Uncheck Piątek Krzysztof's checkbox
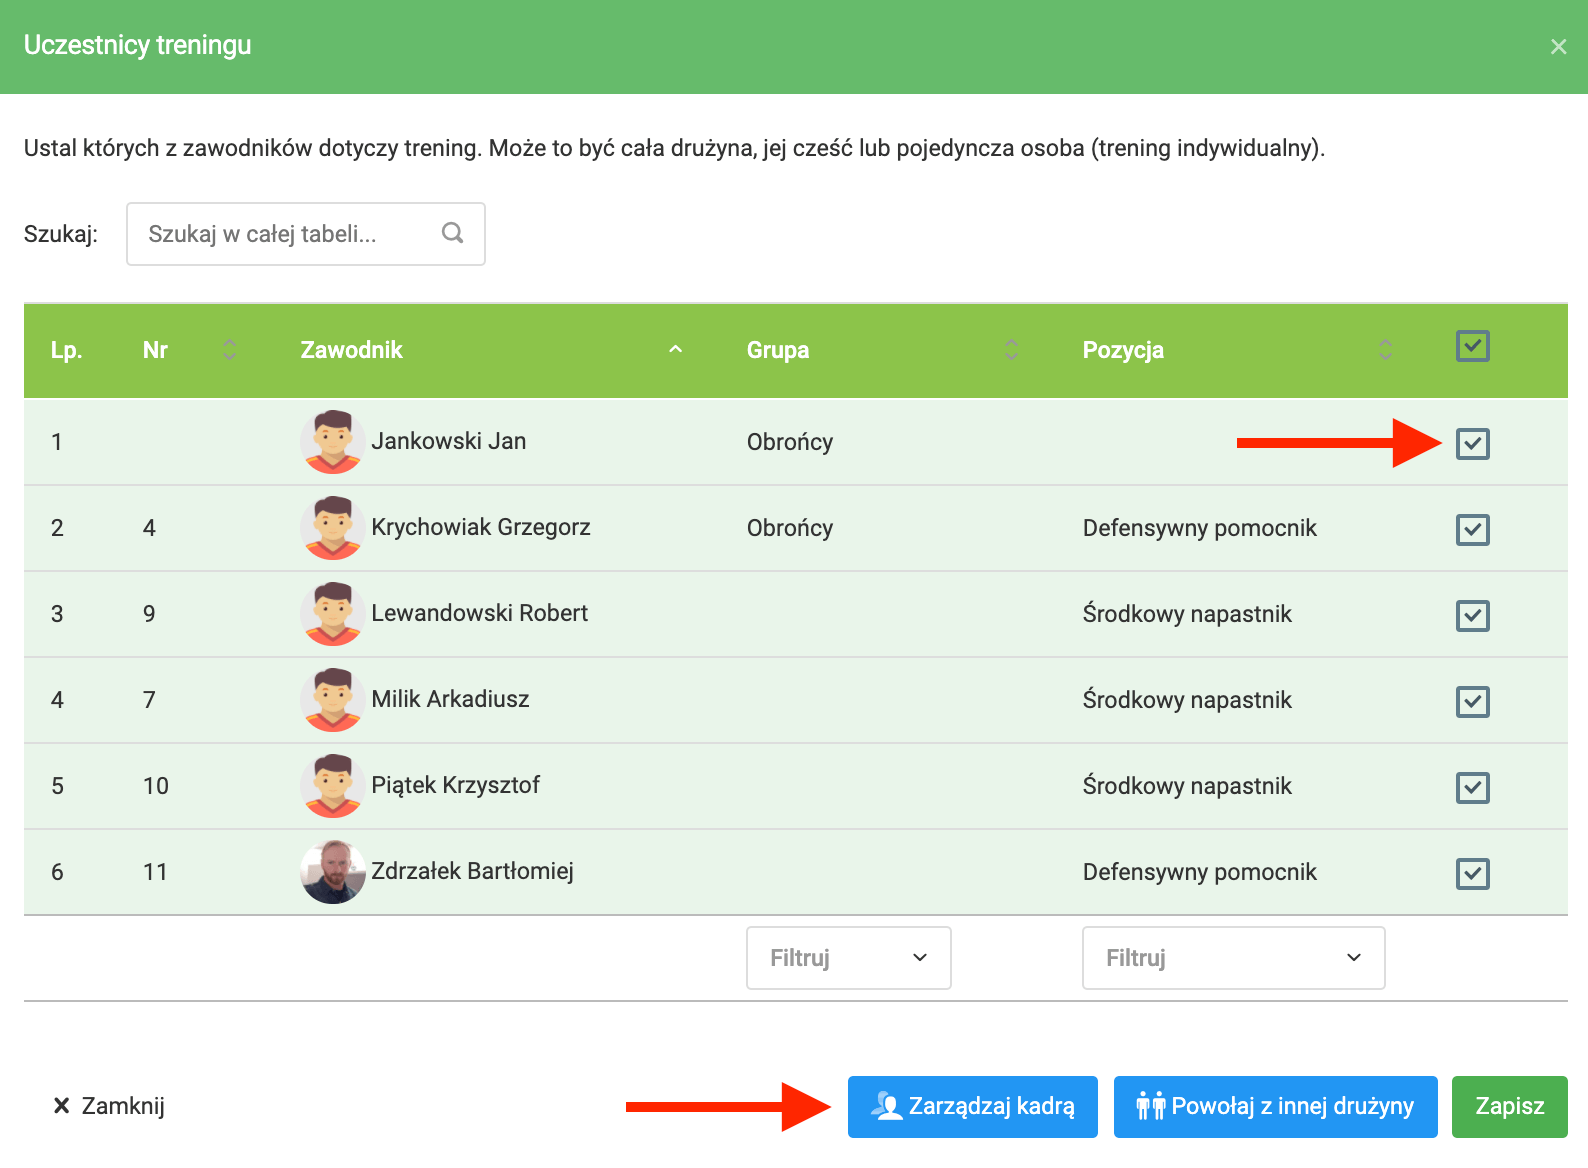 click(1472, 787)
